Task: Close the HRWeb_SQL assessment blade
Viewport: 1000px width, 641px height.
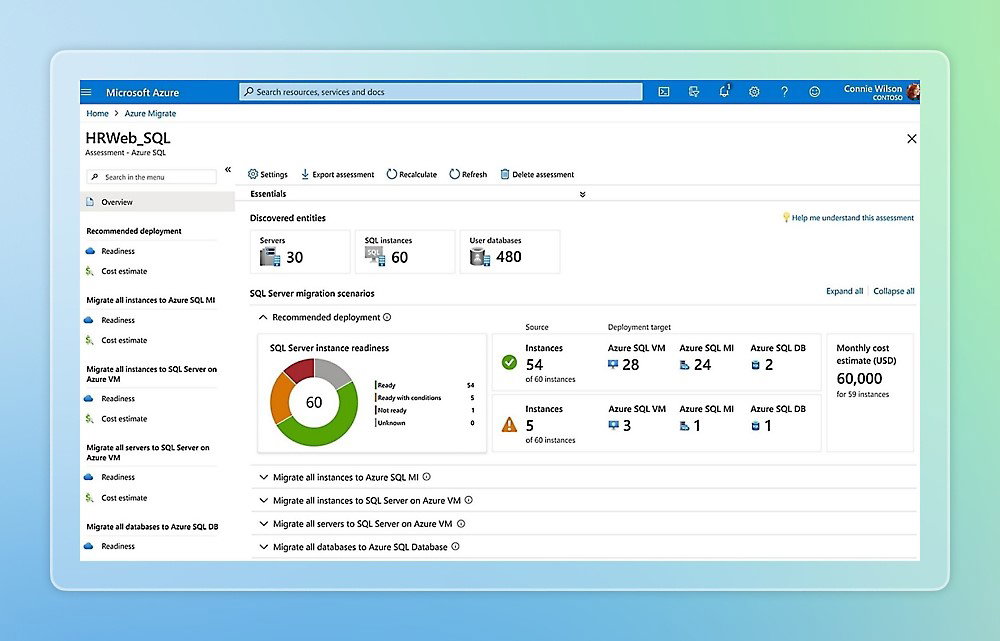Action: (x=912, y=138)
